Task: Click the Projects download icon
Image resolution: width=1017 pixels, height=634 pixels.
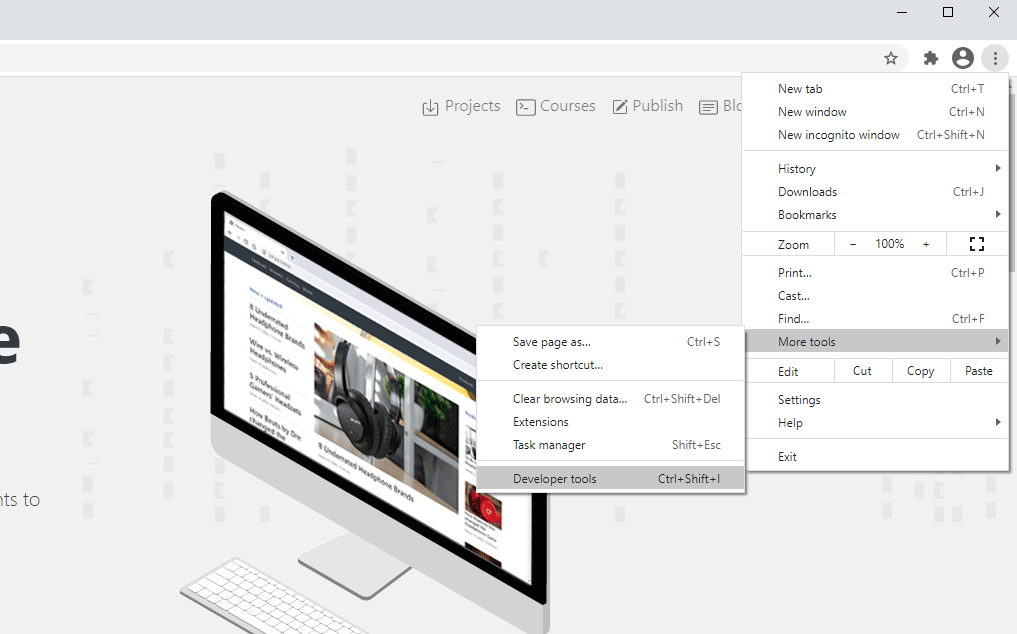Action: (430, 107)
